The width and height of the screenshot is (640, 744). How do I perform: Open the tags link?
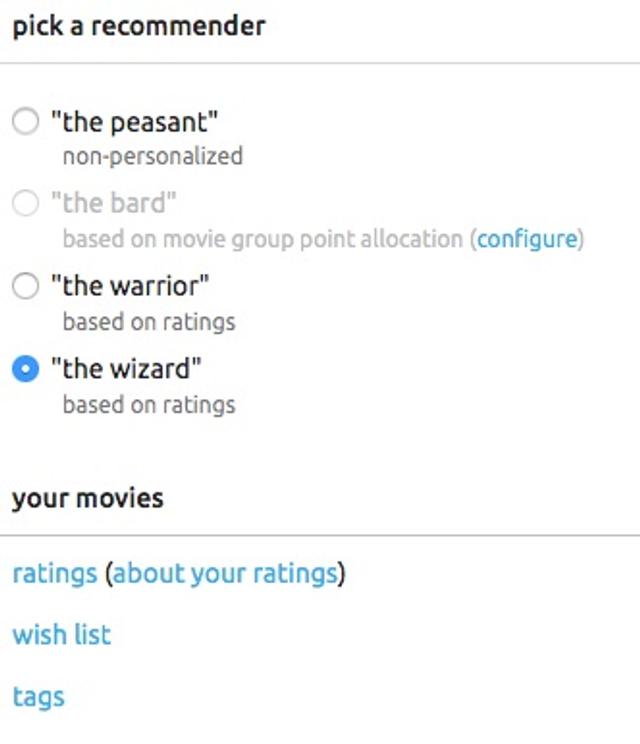(38, 696)
